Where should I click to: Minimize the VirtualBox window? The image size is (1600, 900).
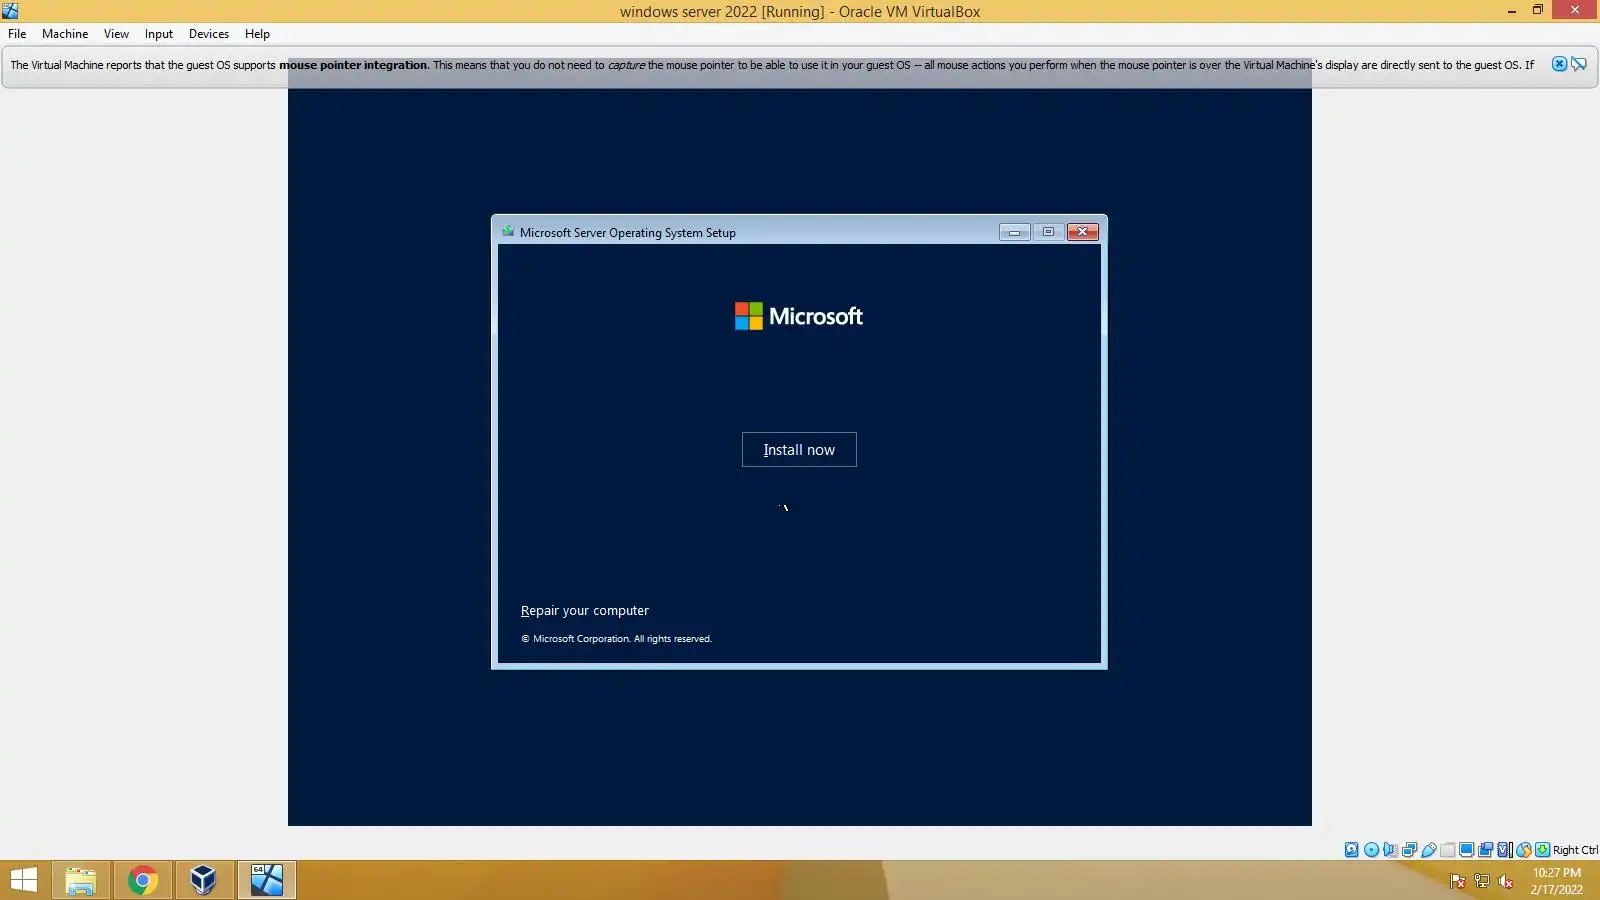click(1511, 10)
